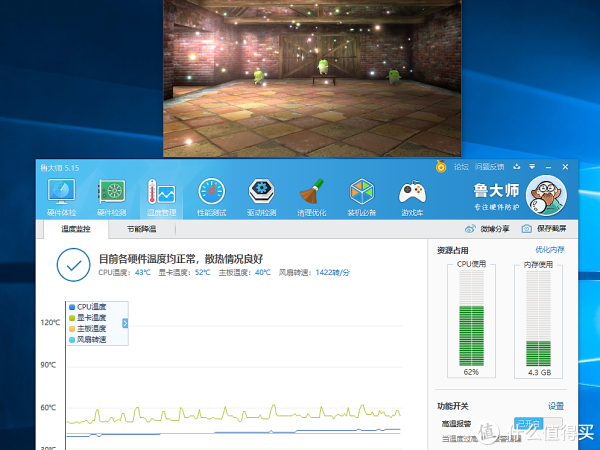This screenshot has width=600, height=450.
Task: Toggle 主板温度 legend entry
Action: 88,328
